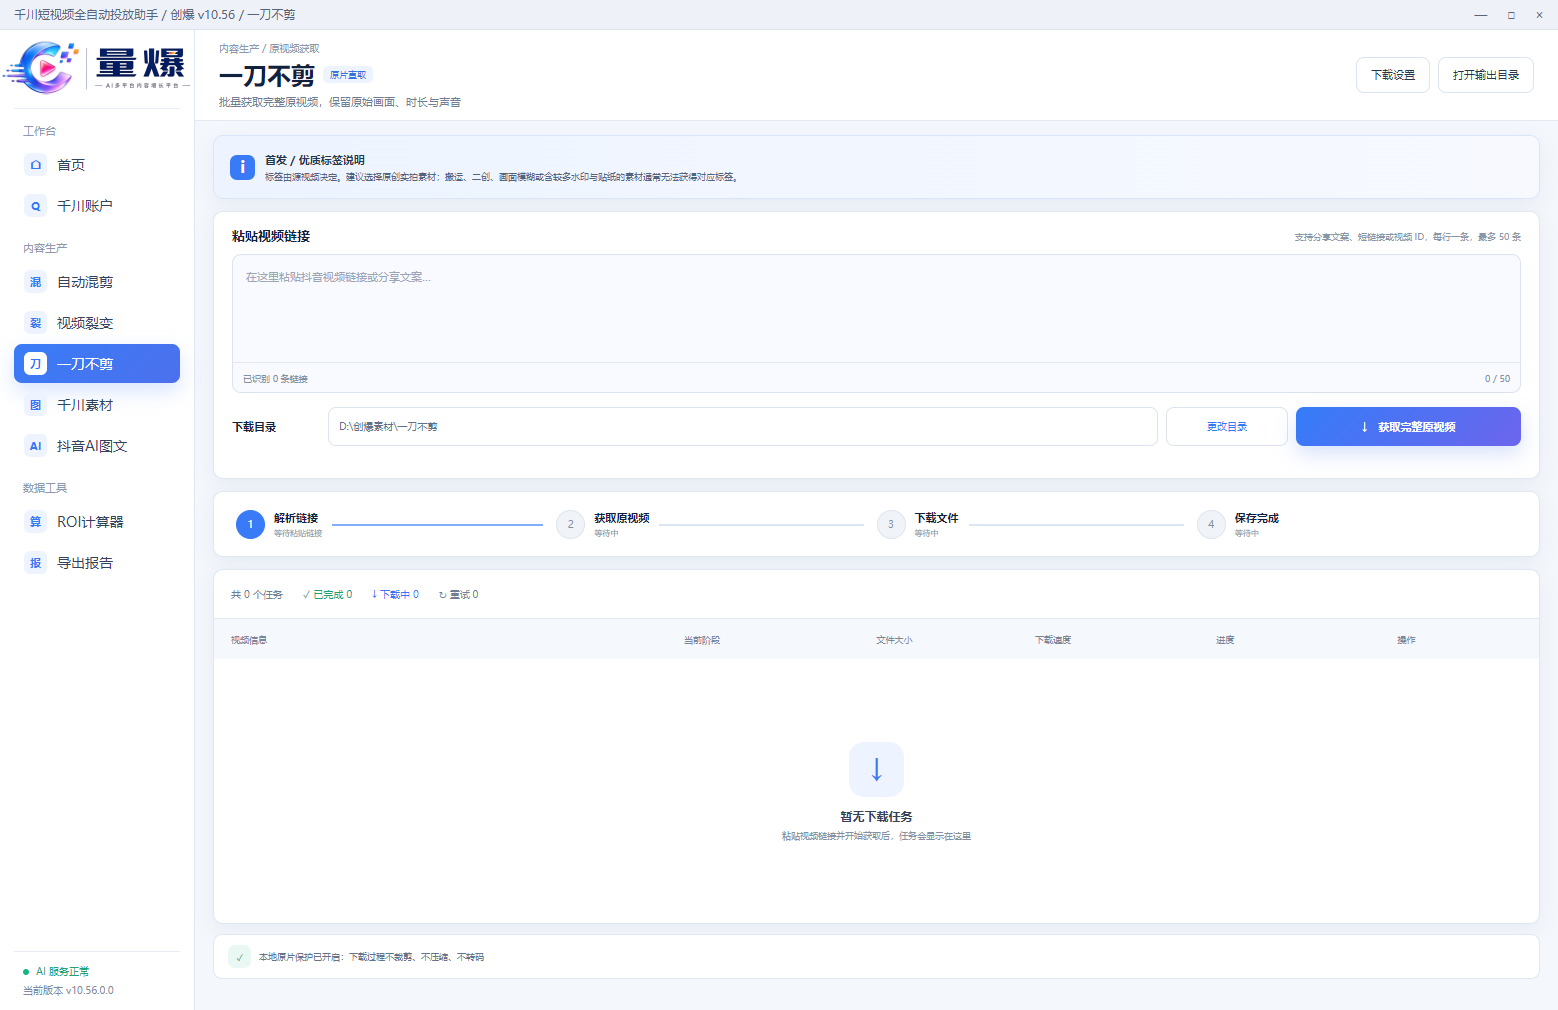
Task: Open the 首页 home icon in sidebar
Action: coord(36,165)
